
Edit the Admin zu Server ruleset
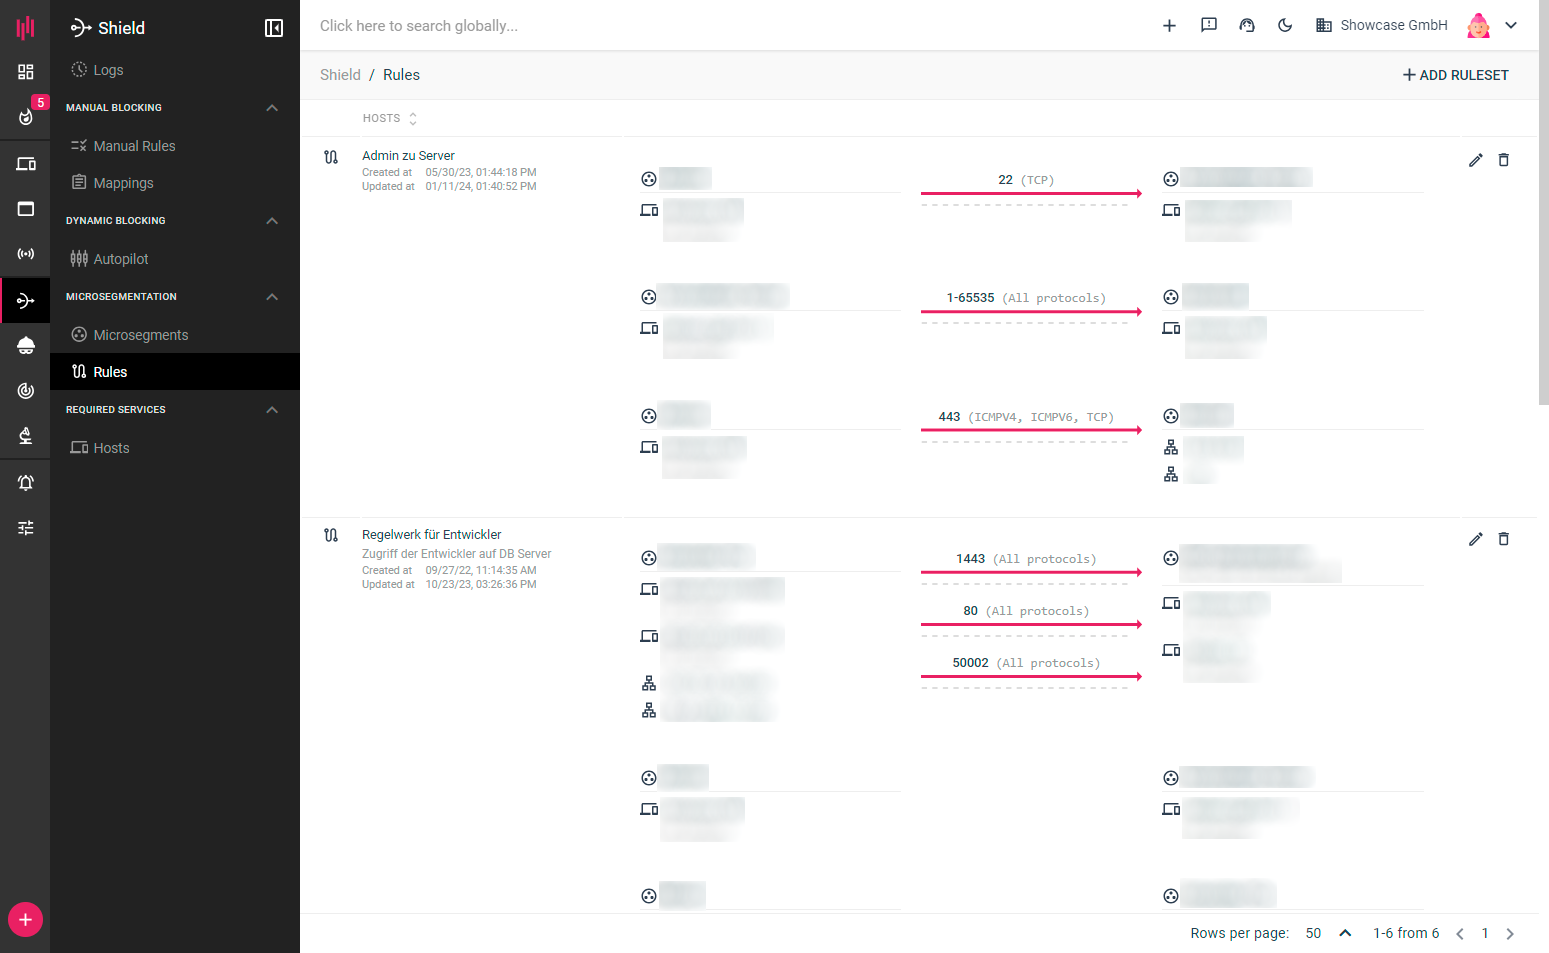[1475, 160]
